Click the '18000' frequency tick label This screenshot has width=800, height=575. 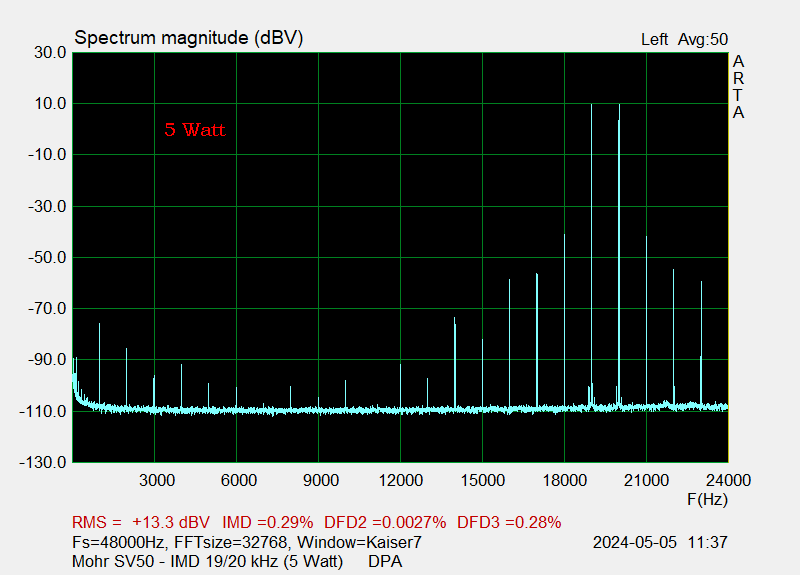point(565,480)
